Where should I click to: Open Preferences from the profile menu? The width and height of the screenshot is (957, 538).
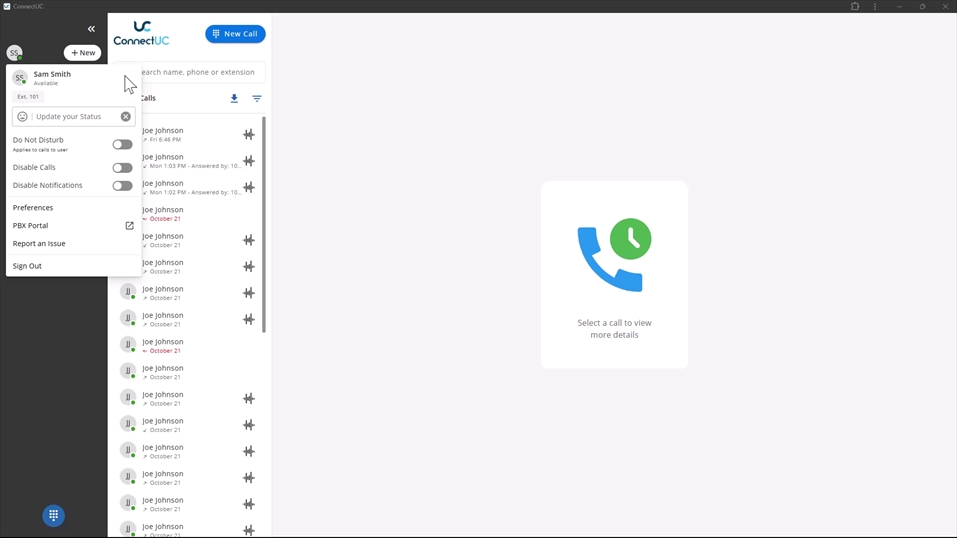point(33,208)
